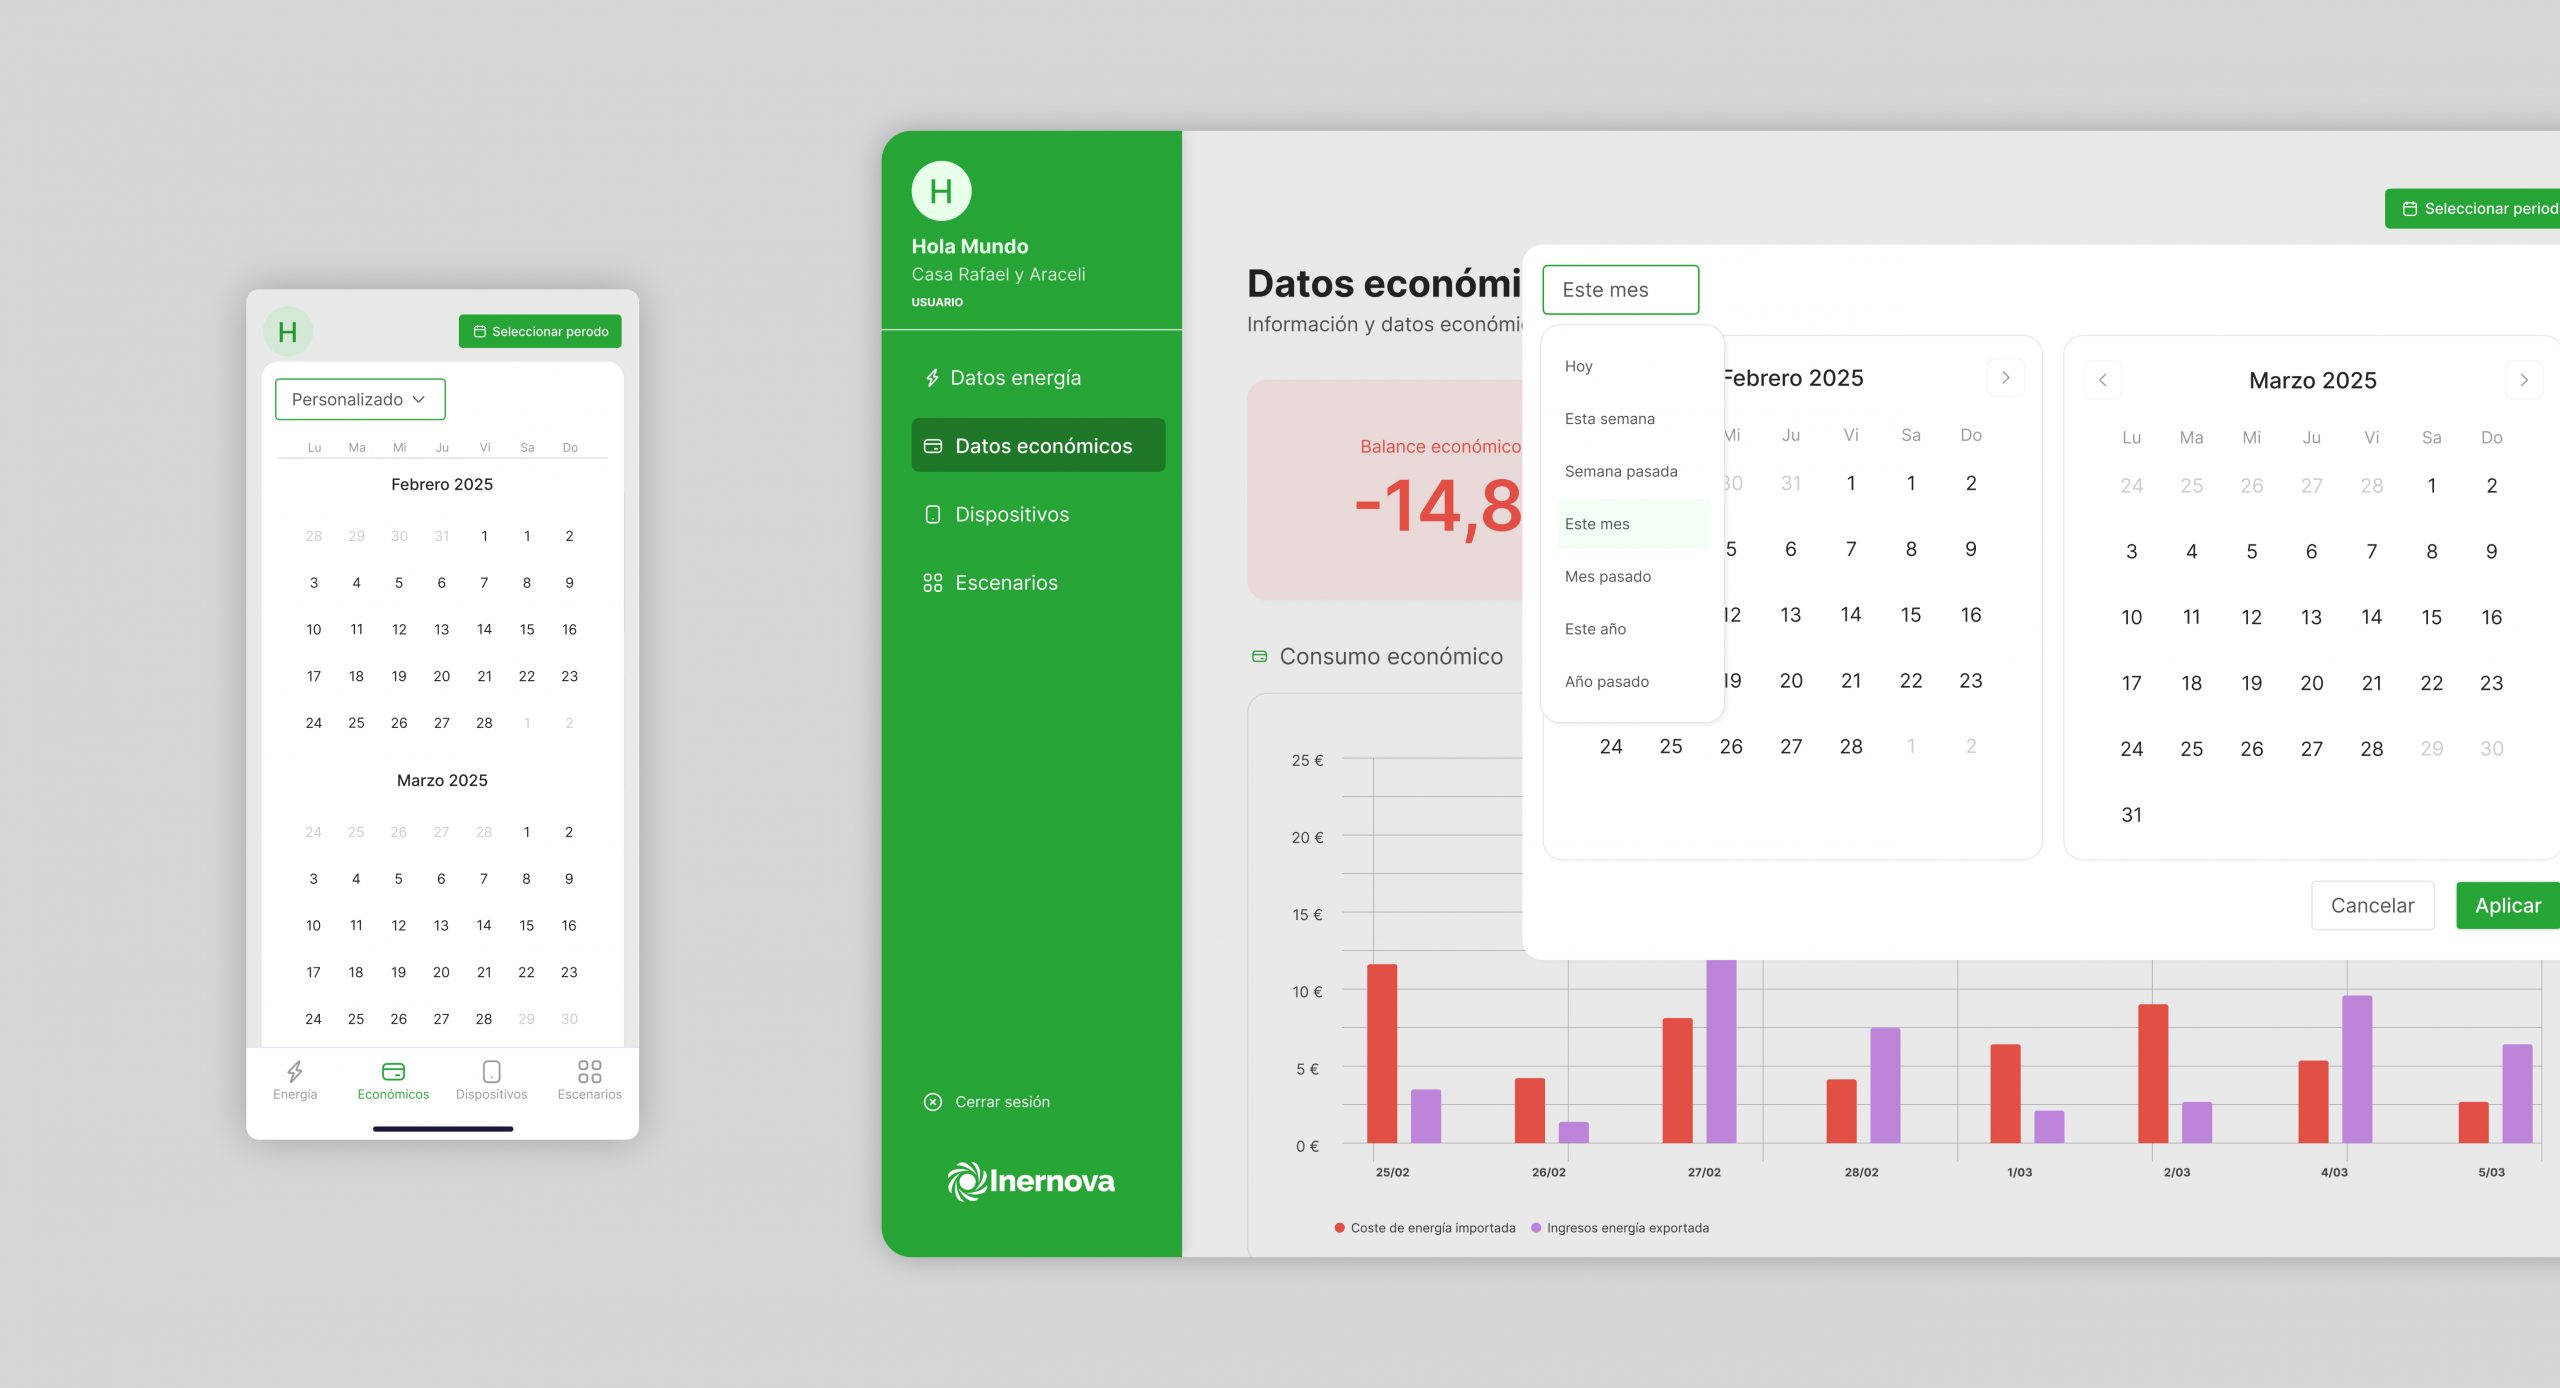Choose Semana pasada from the preset list
Screen dimensions: 2560x1388
tap(1621, 471)
